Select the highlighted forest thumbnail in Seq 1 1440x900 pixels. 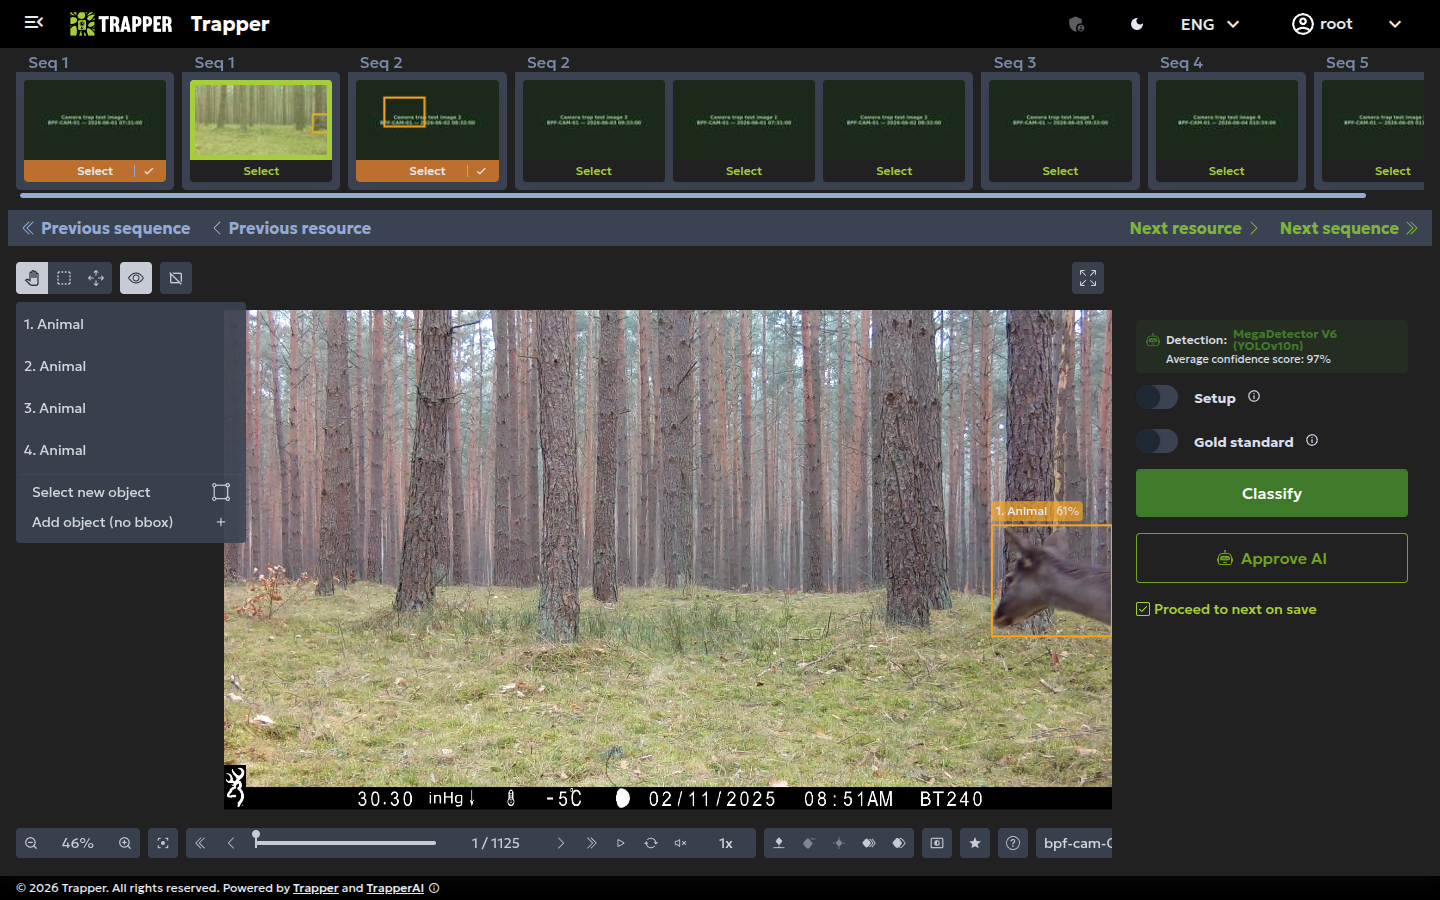[x=261, y=120]
